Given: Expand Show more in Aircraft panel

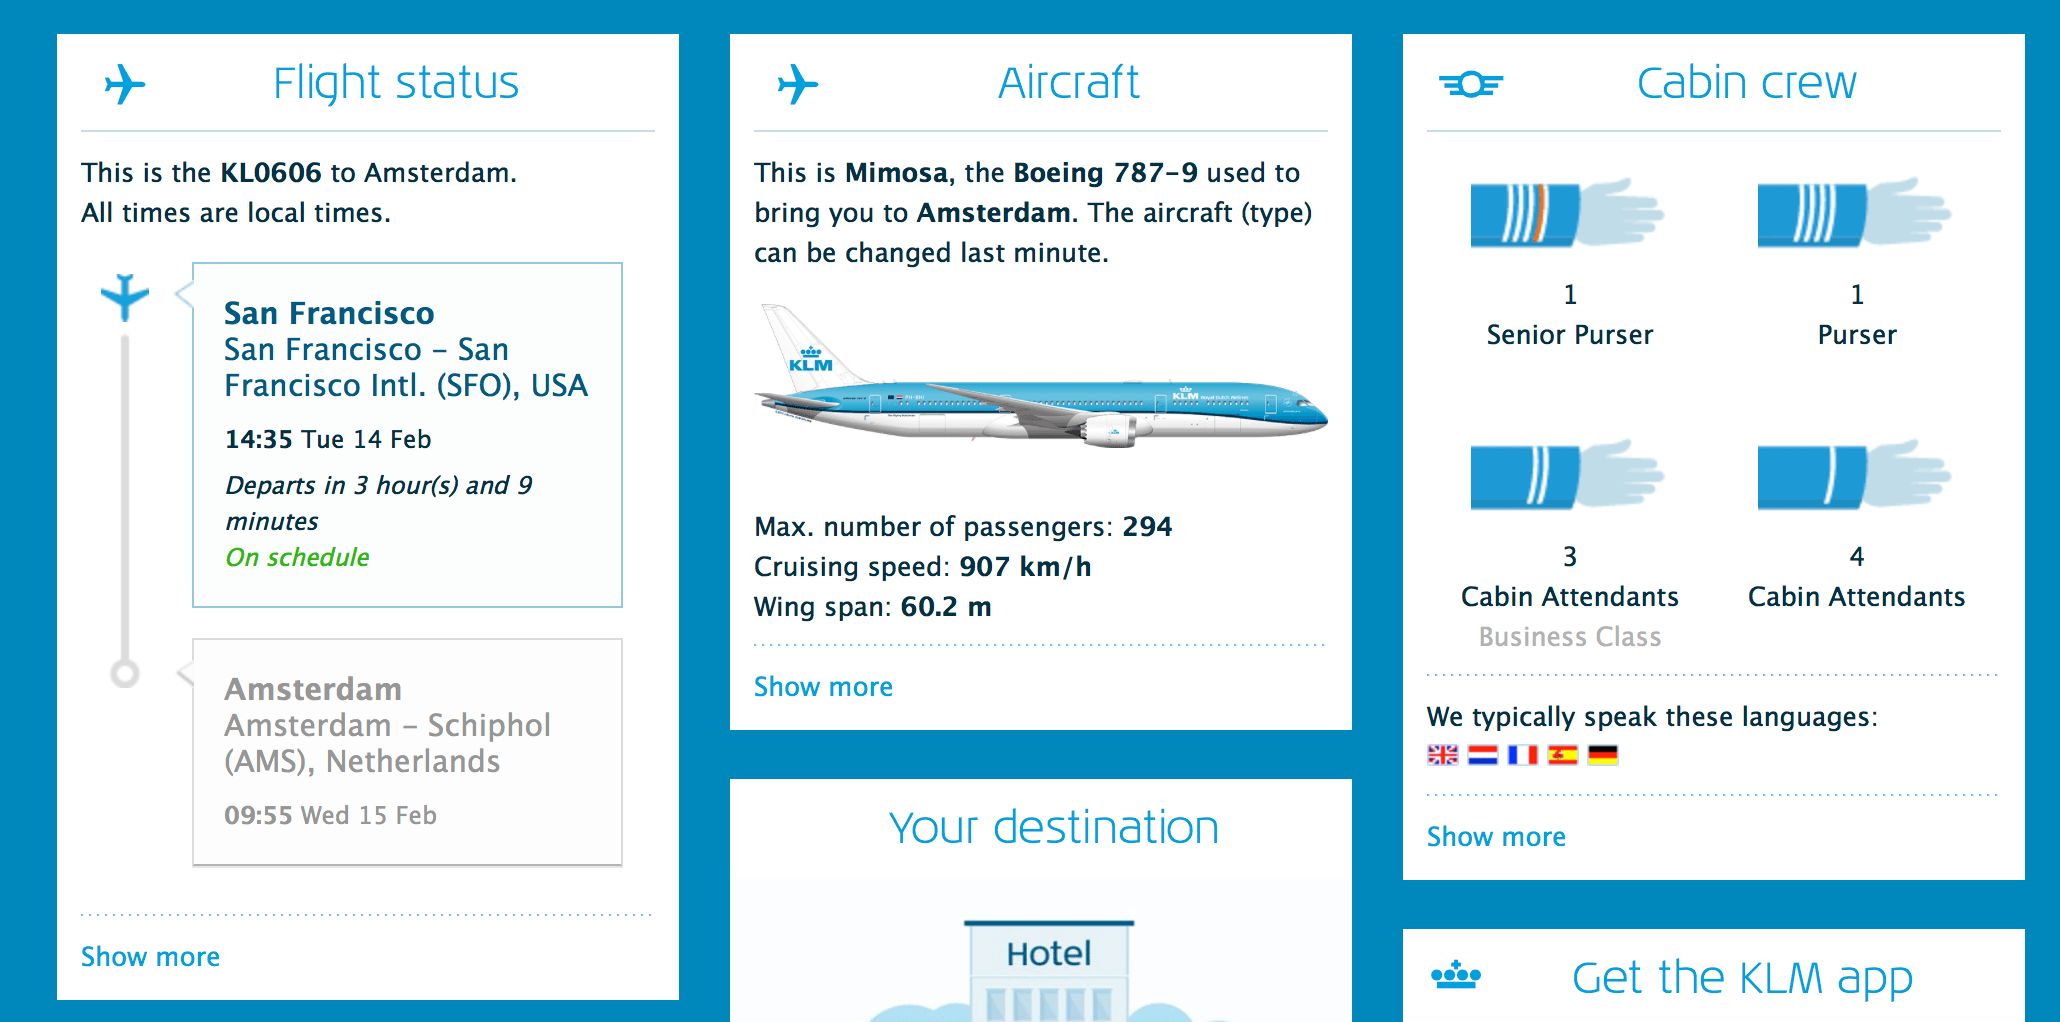Looking at the screenshot, I should click(822, 687).
